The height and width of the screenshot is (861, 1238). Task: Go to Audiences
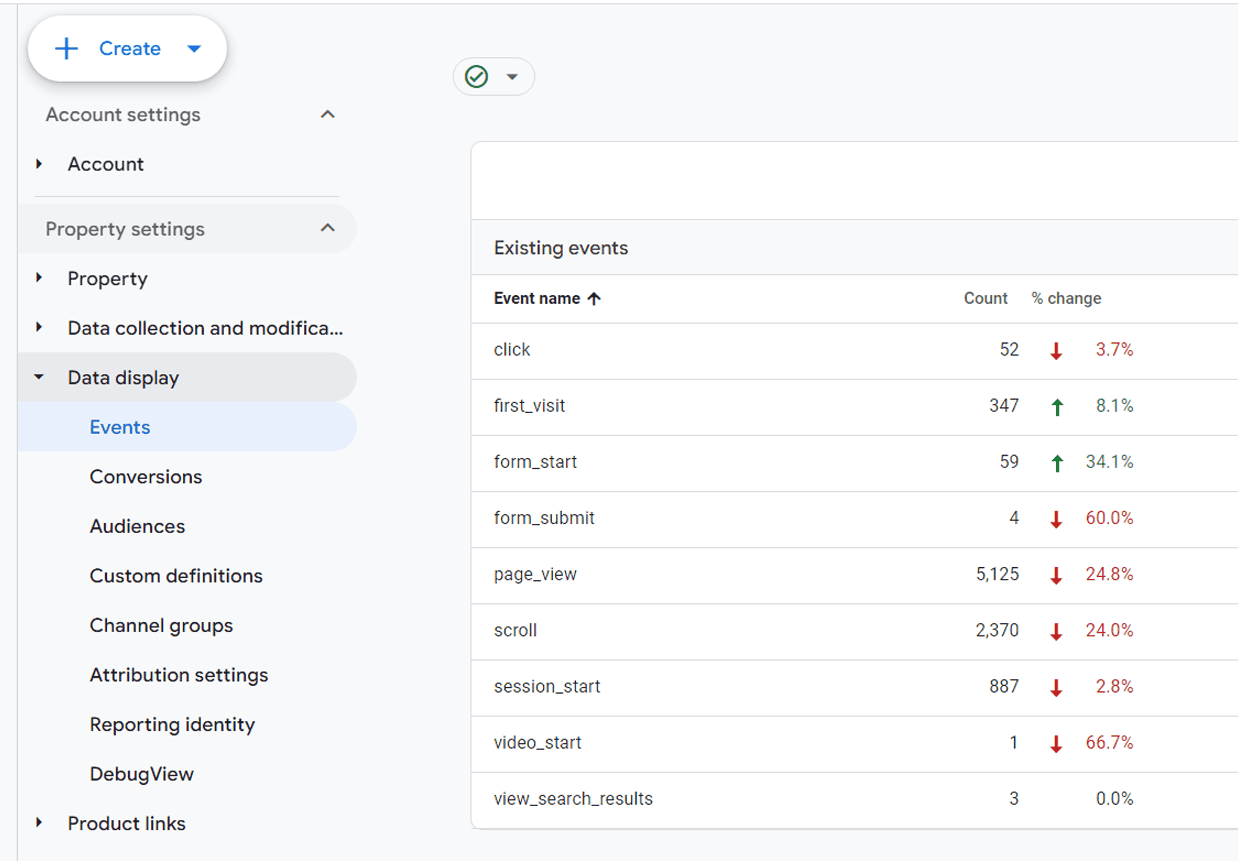137,526
